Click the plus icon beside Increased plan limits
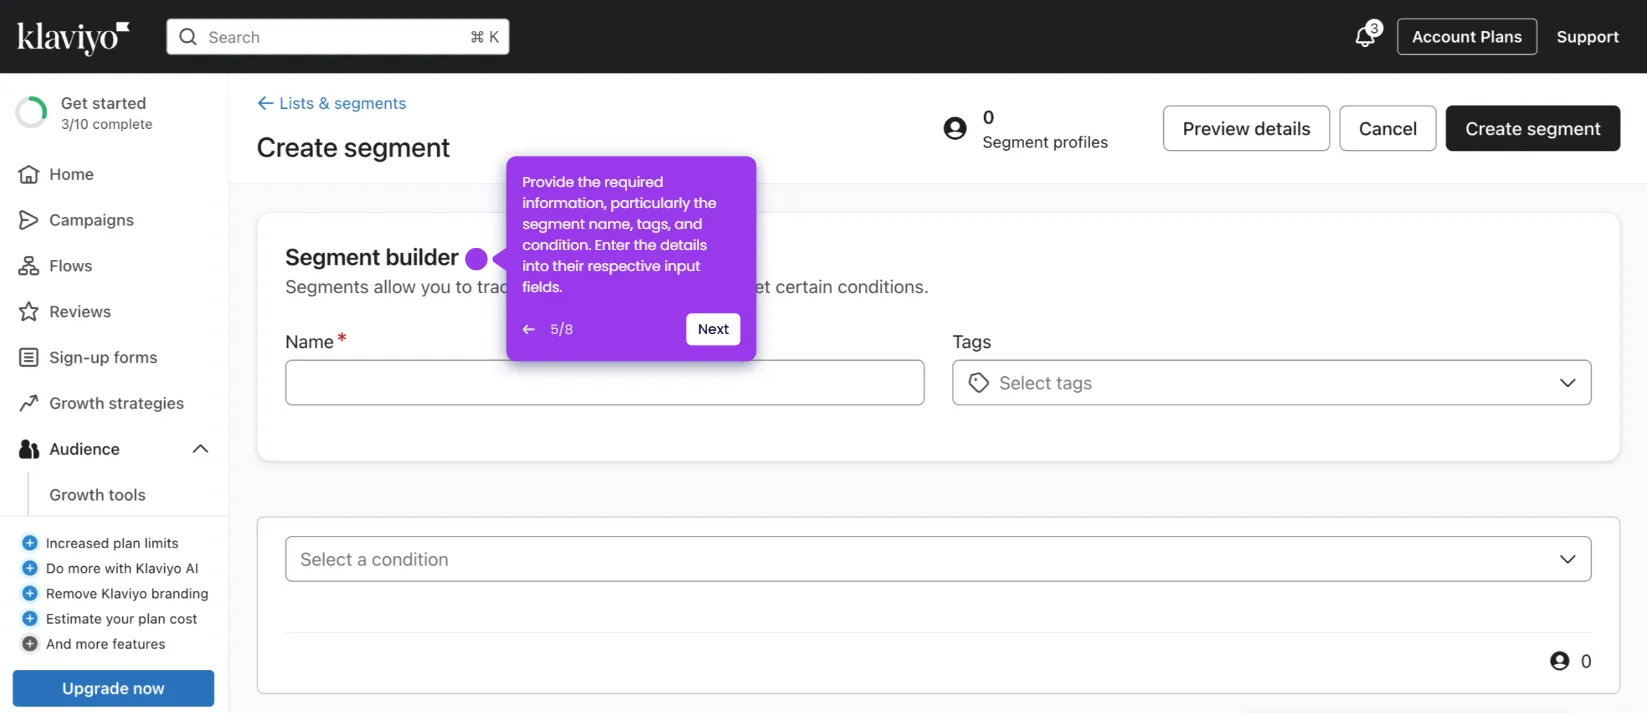The width and height of the screenshot is (1647, 713). 30,543
